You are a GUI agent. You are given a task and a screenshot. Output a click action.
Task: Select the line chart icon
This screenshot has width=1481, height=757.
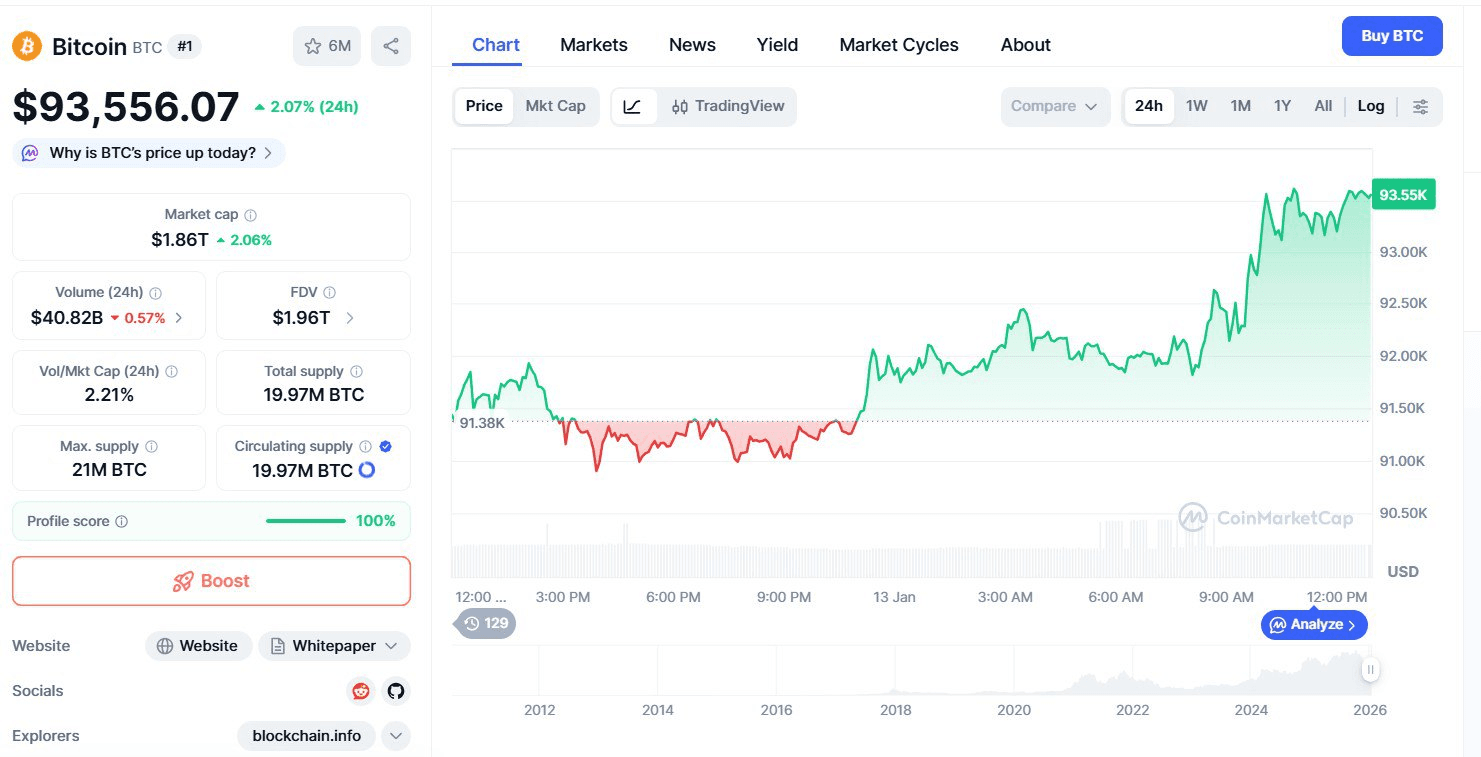(x=633, y=107)
